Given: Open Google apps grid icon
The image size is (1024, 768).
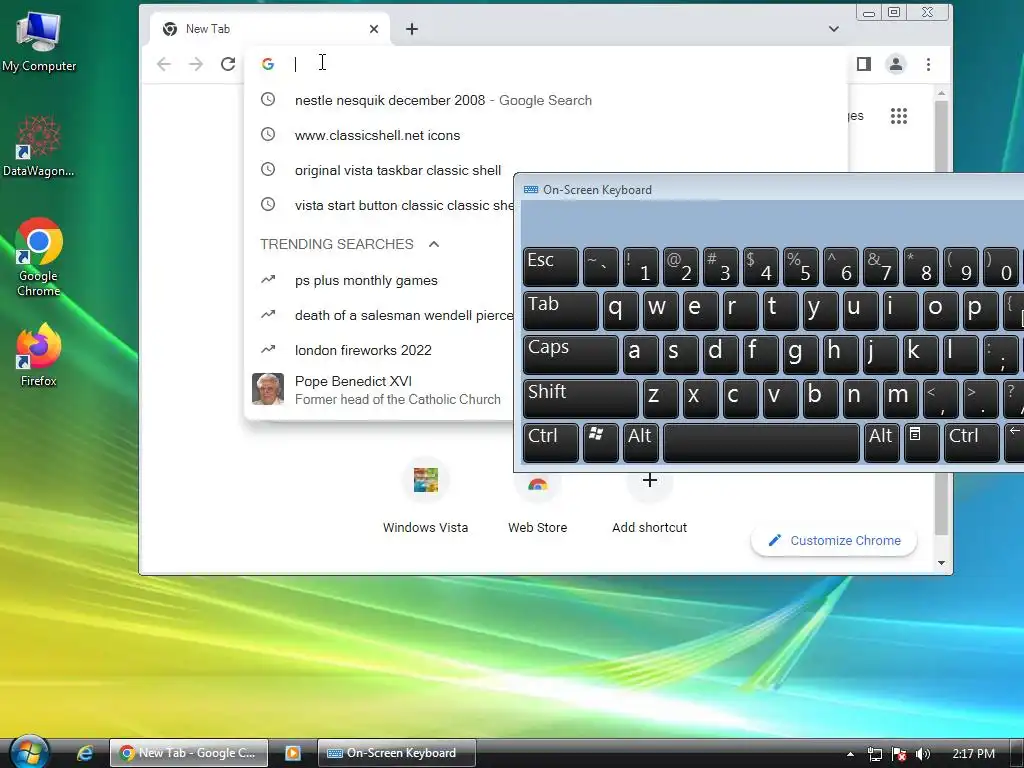Looking at the screenshot, I should 899,116.
